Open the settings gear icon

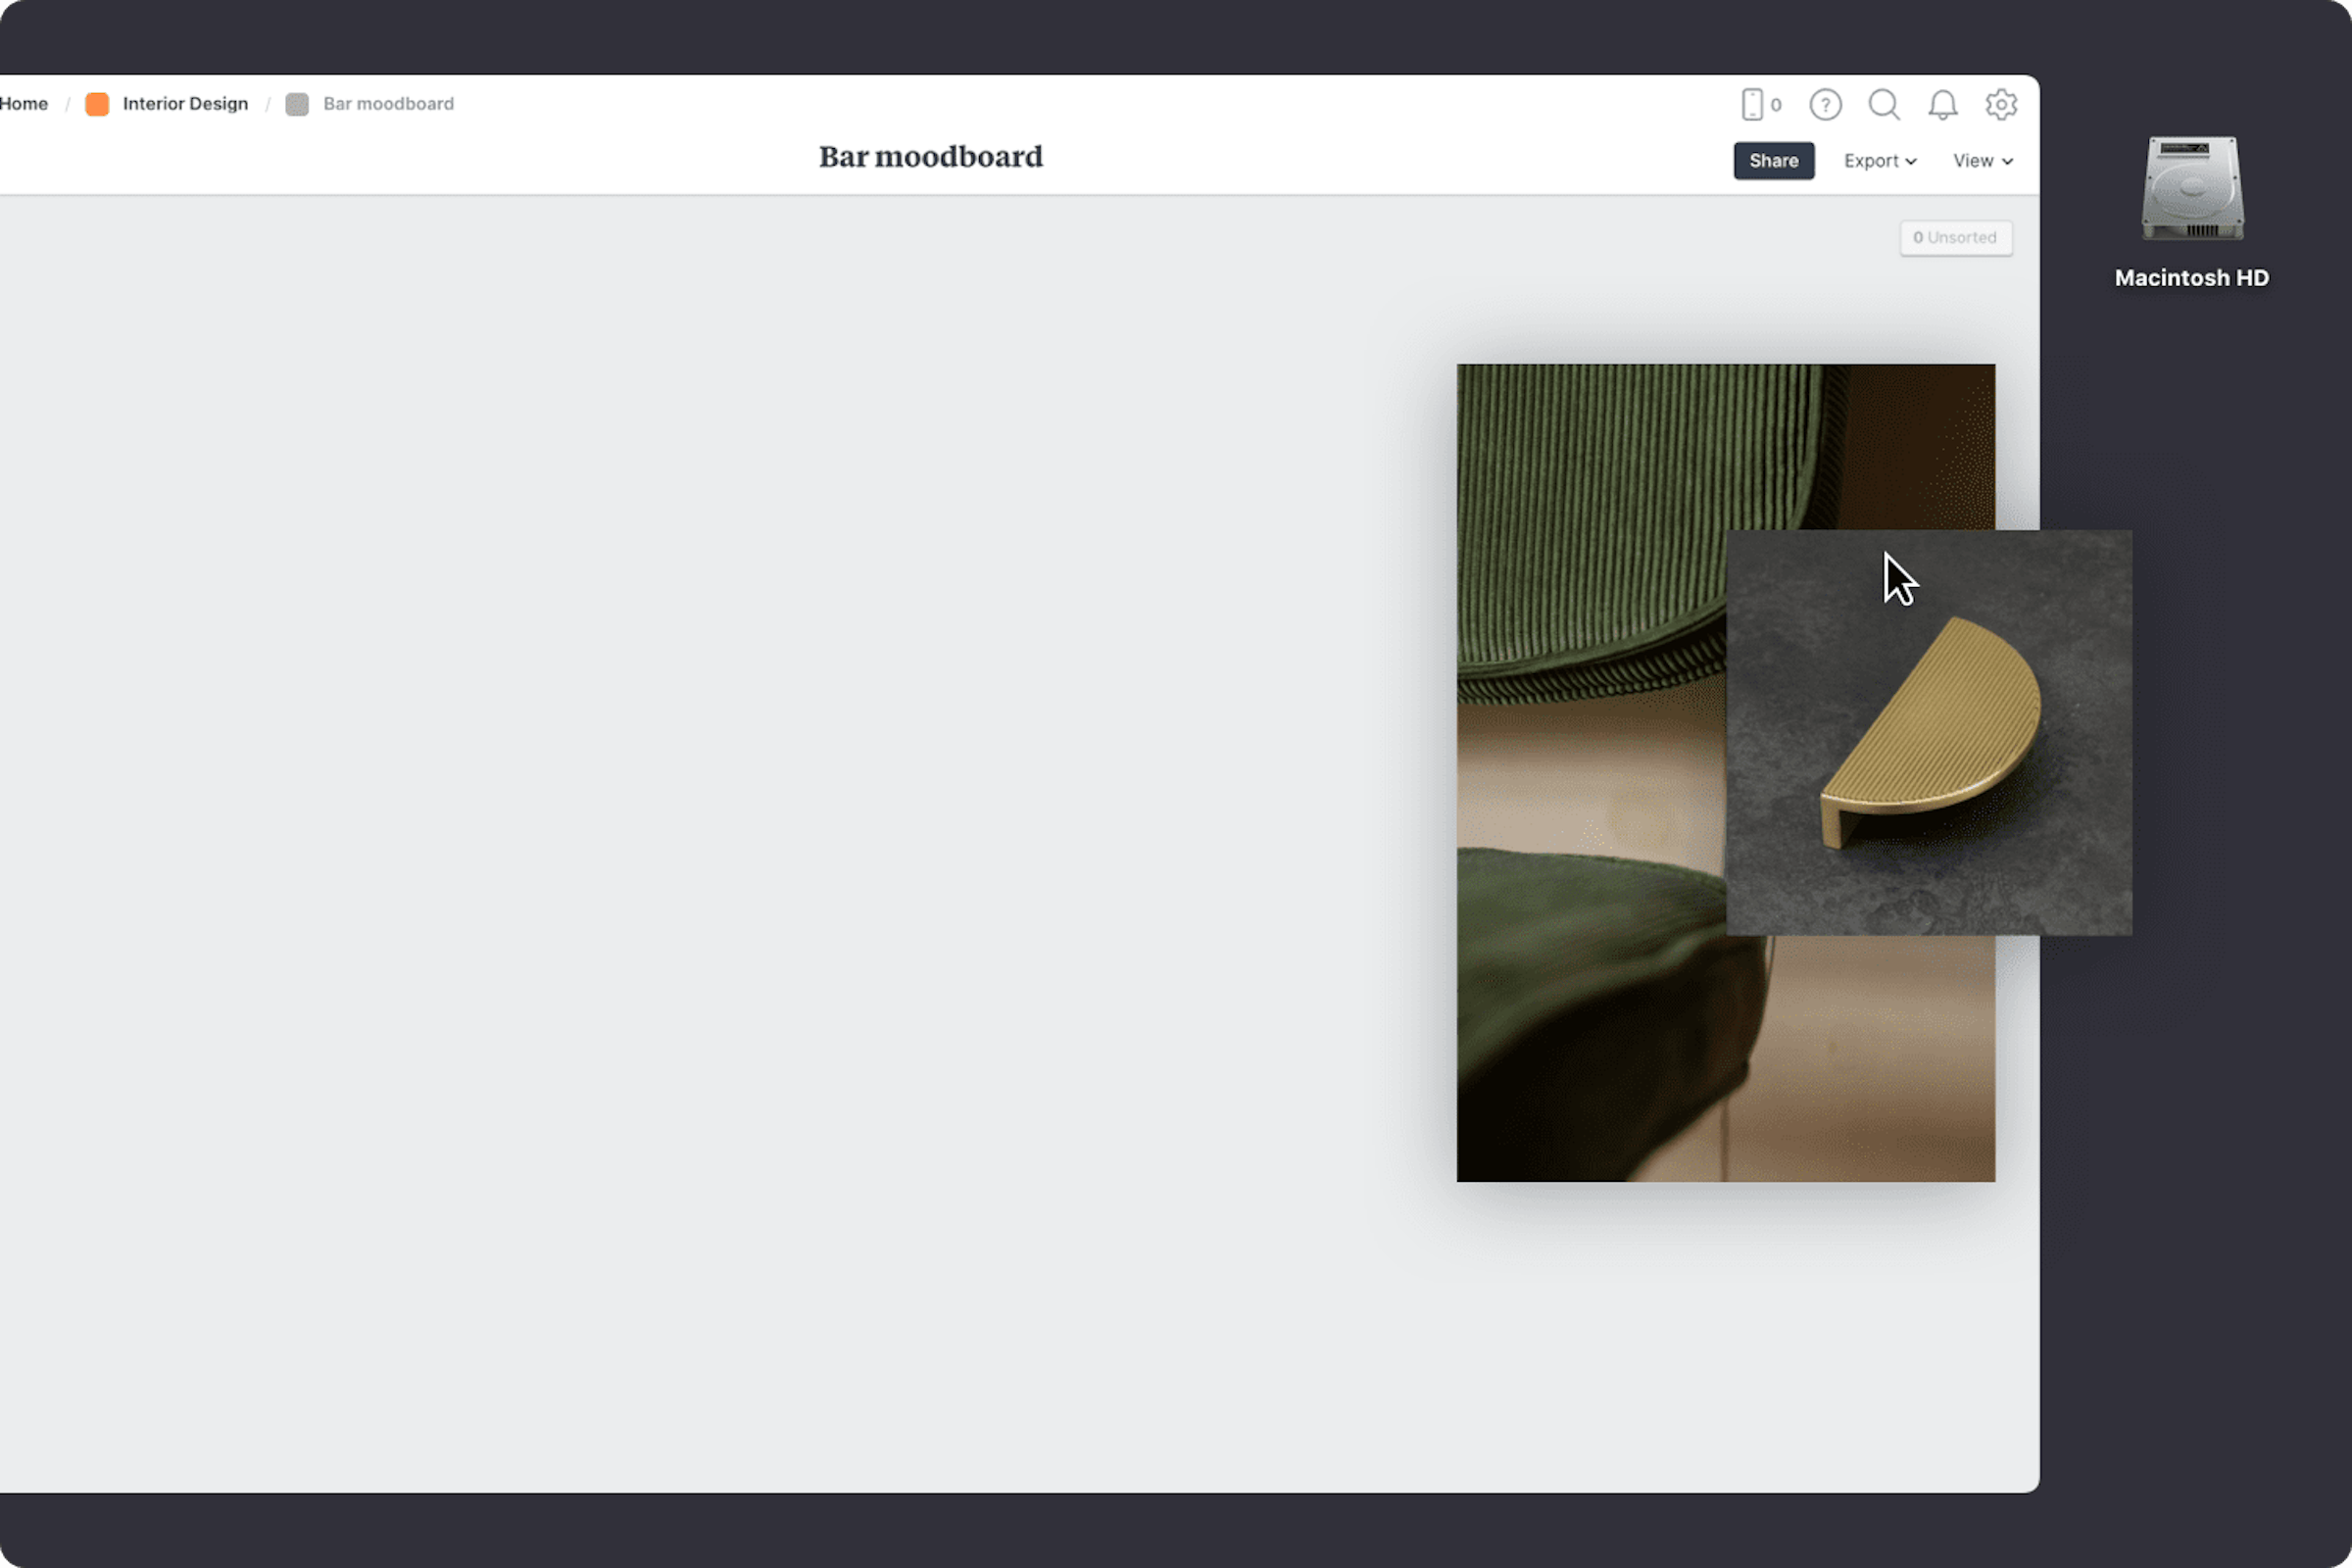coord(2000,105)
